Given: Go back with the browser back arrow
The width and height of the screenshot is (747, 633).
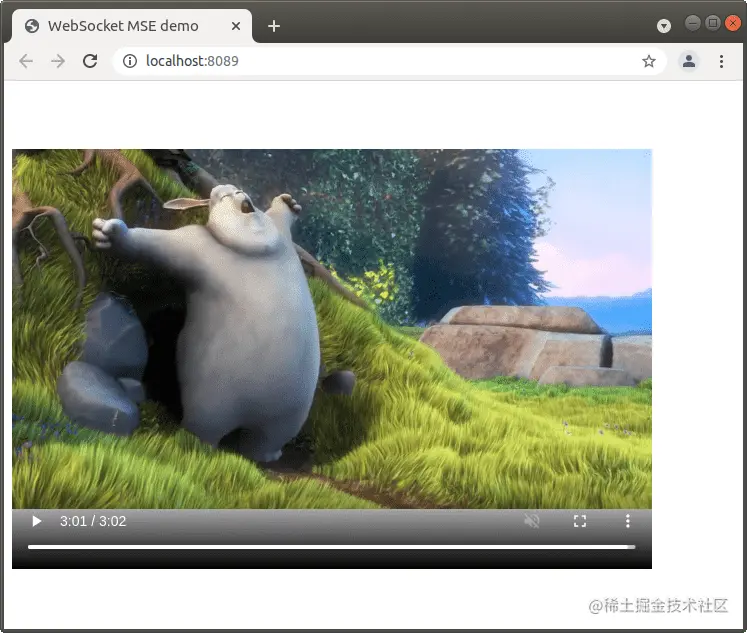Looking at the screenshot, I should tap(26, 61).
